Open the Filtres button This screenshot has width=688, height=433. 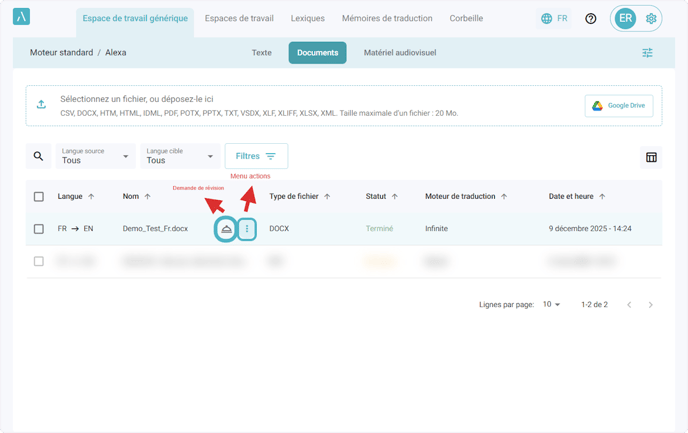(x=256, y=156)
